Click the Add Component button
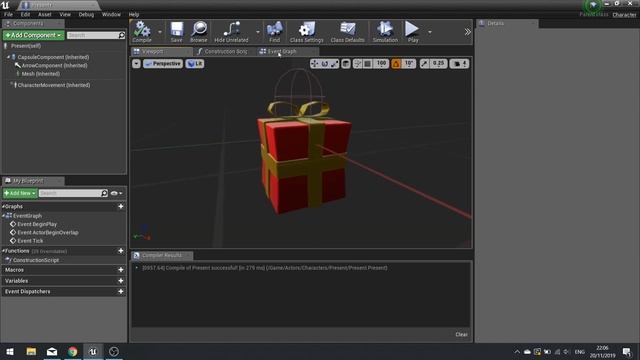The image size is (640, 360). [33, 36]
